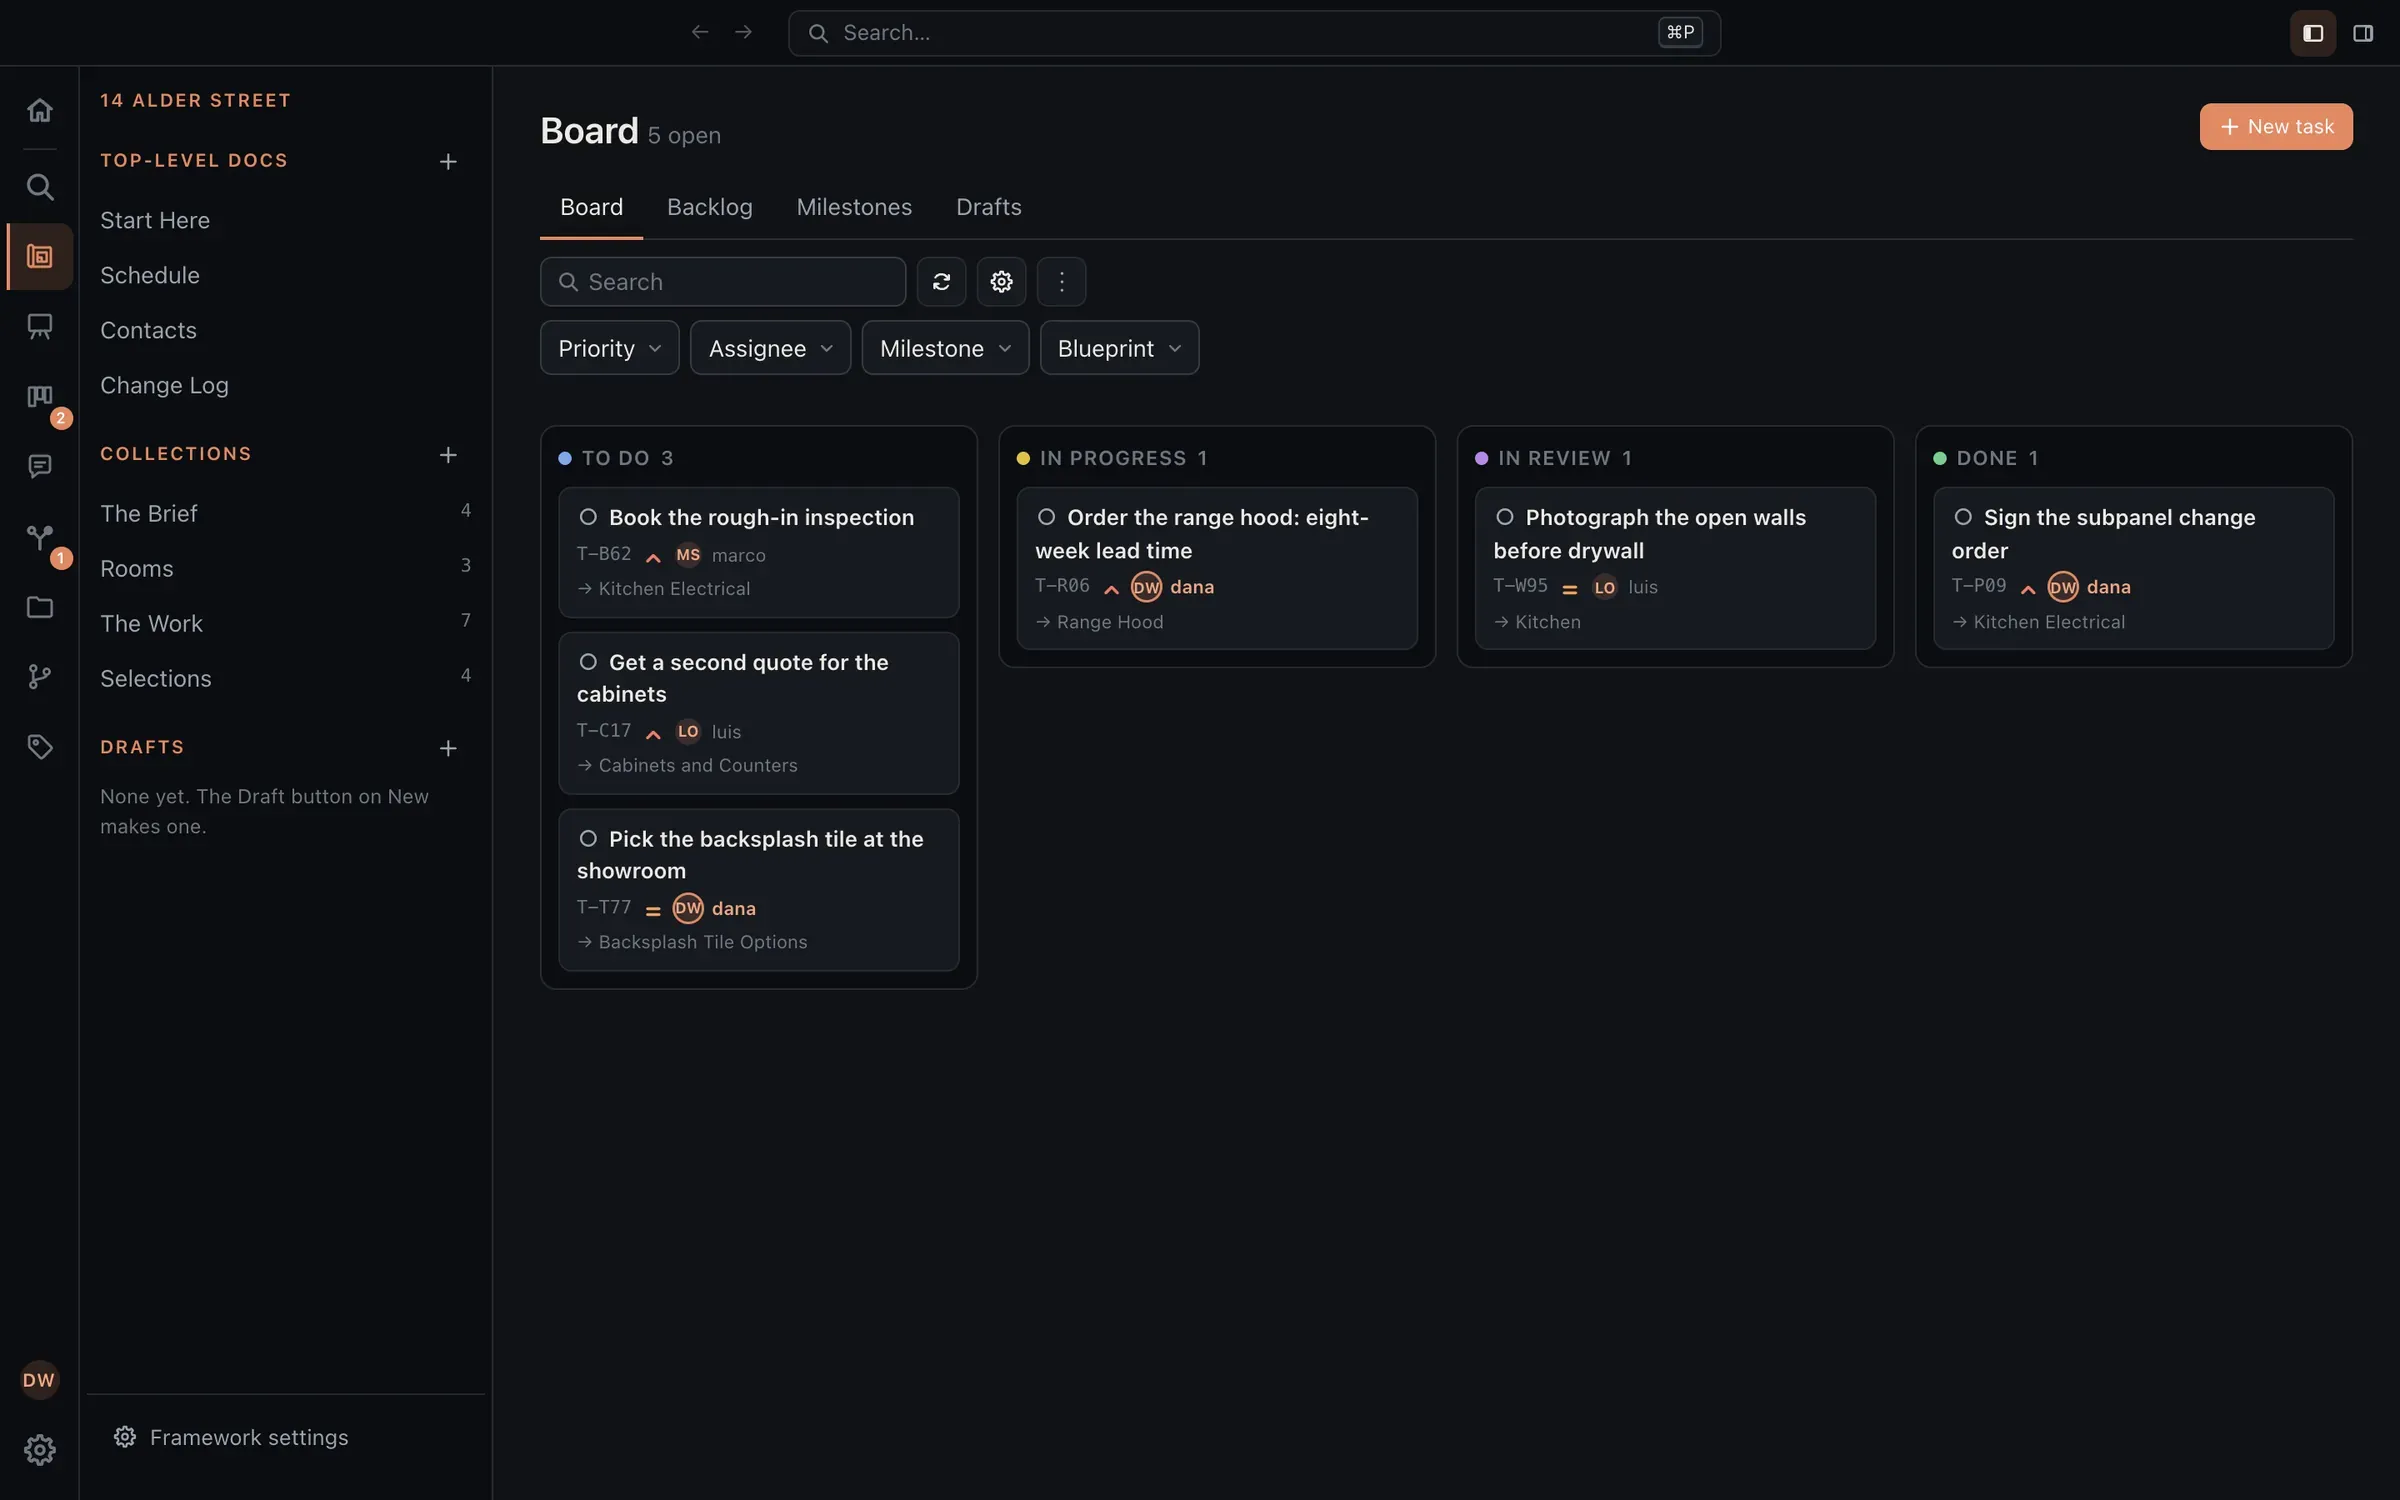Open the Milestone filter dropdown
Viewport: 2400px width, 1500px height.
[945, 348]
